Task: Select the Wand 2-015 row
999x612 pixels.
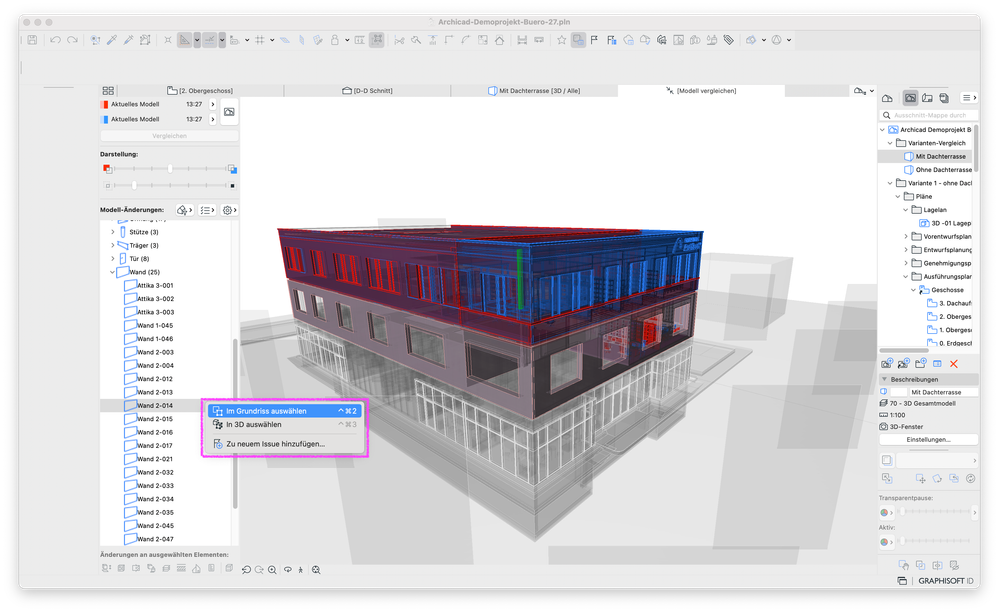Action: coord(166,418)
